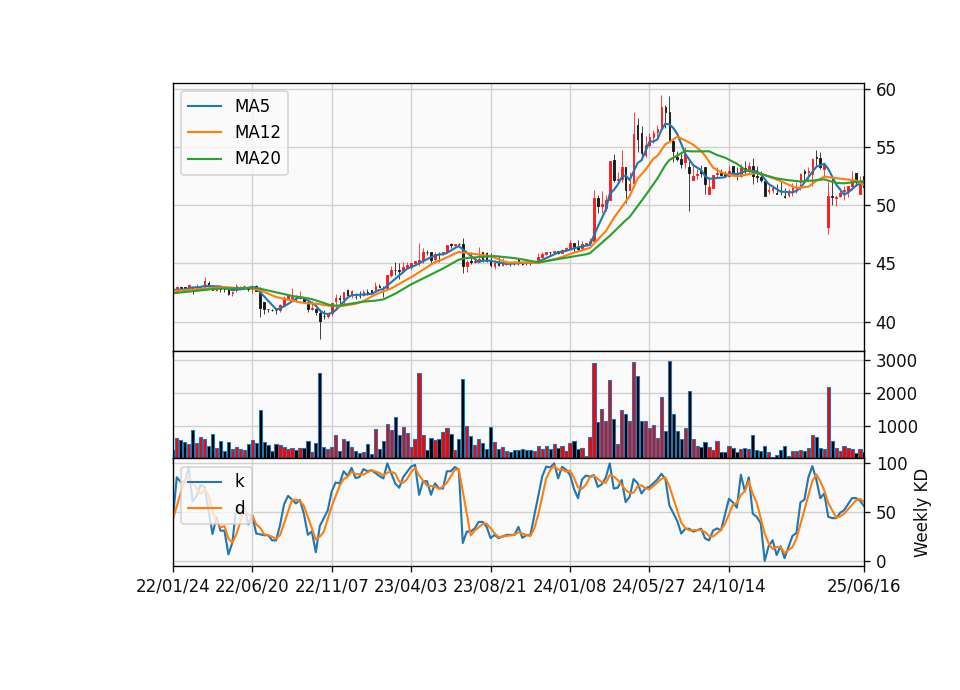Click the price axis label 60

885,90
